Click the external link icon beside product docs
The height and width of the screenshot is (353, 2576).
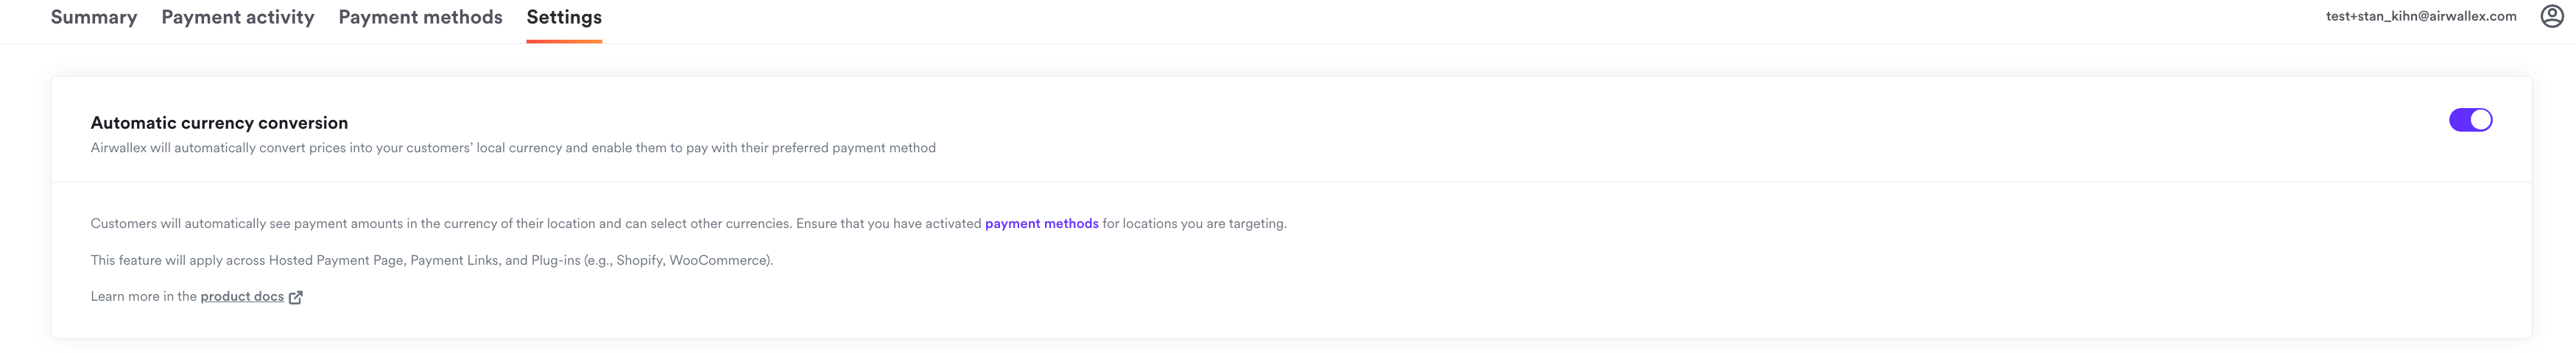295,297
